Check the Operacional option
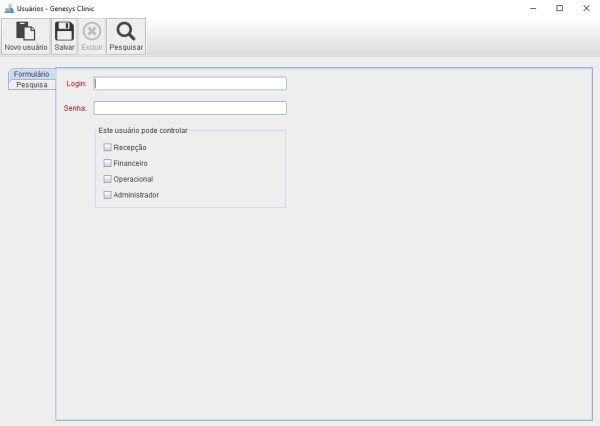 108,179
